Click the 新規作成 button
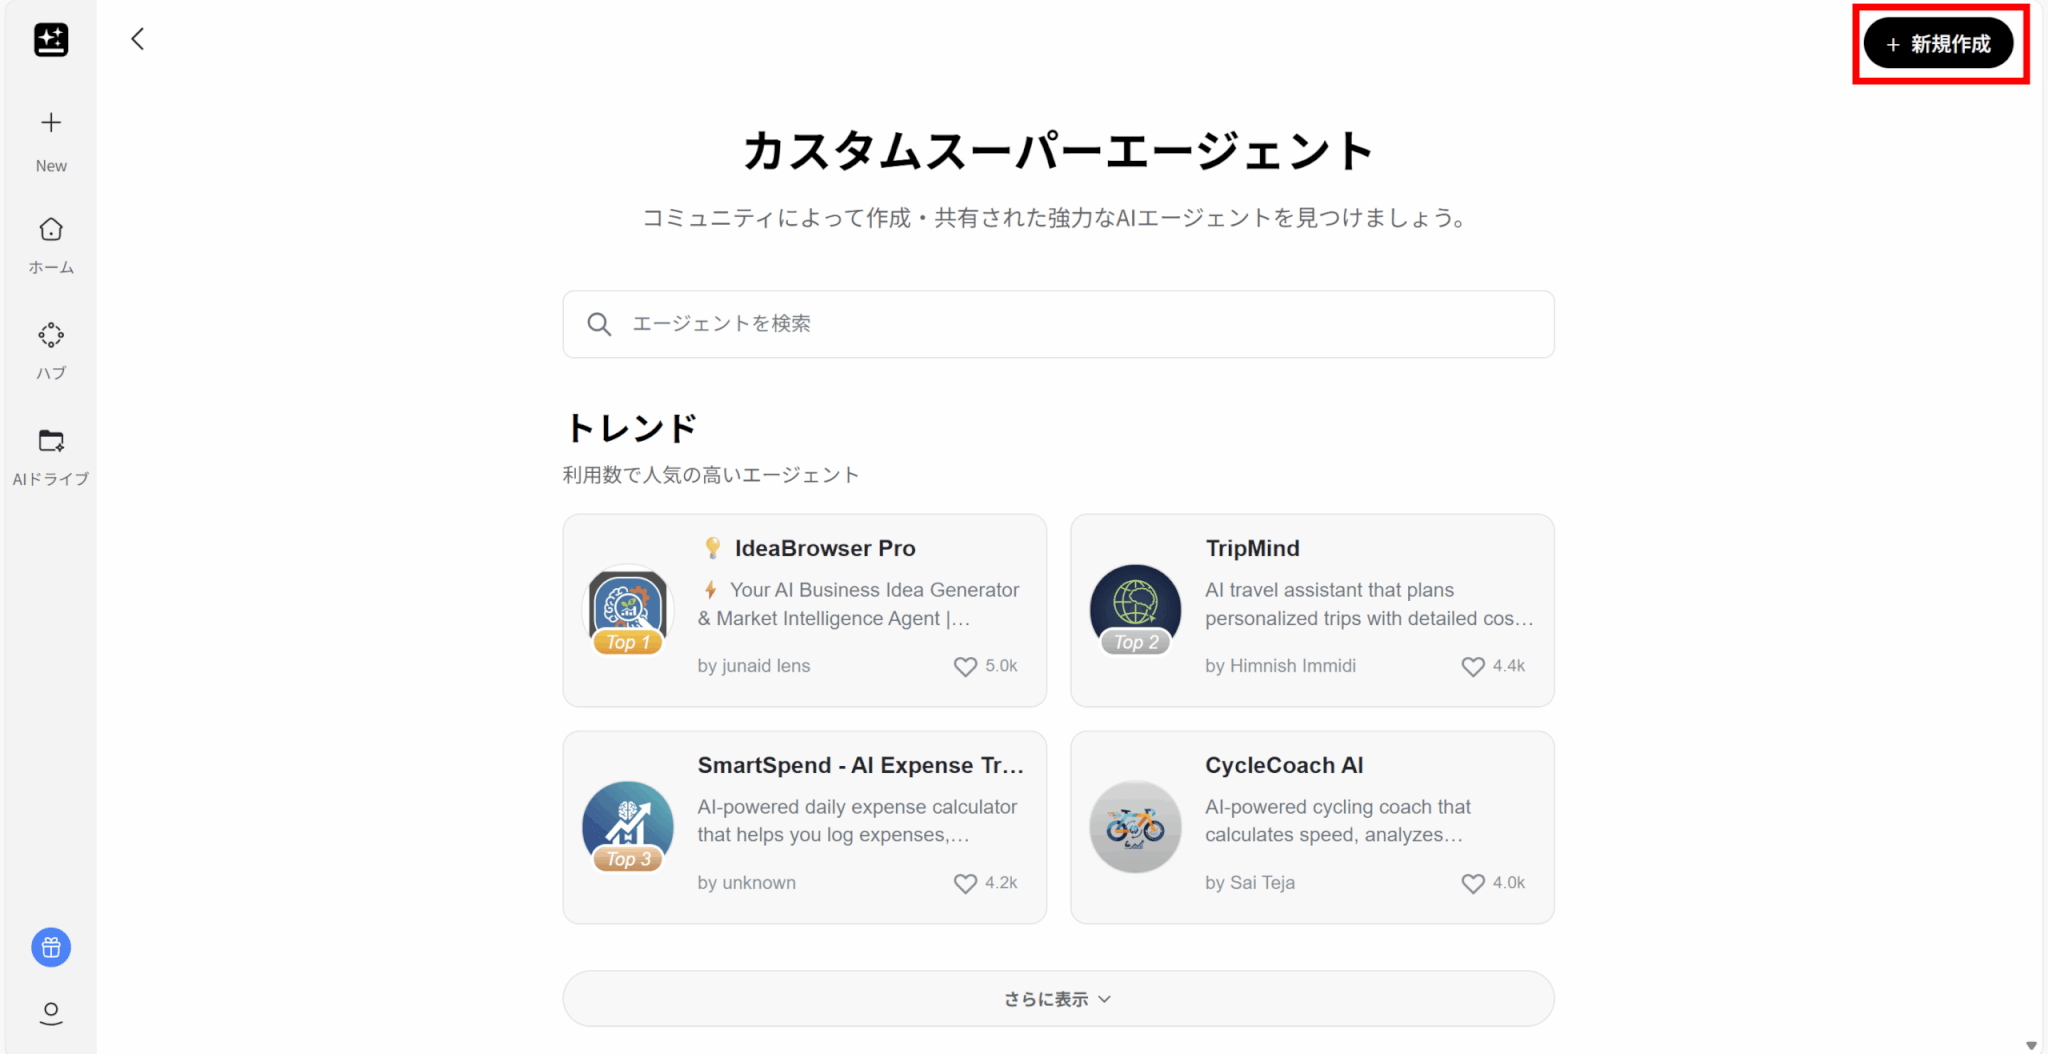 [1938, 44]
